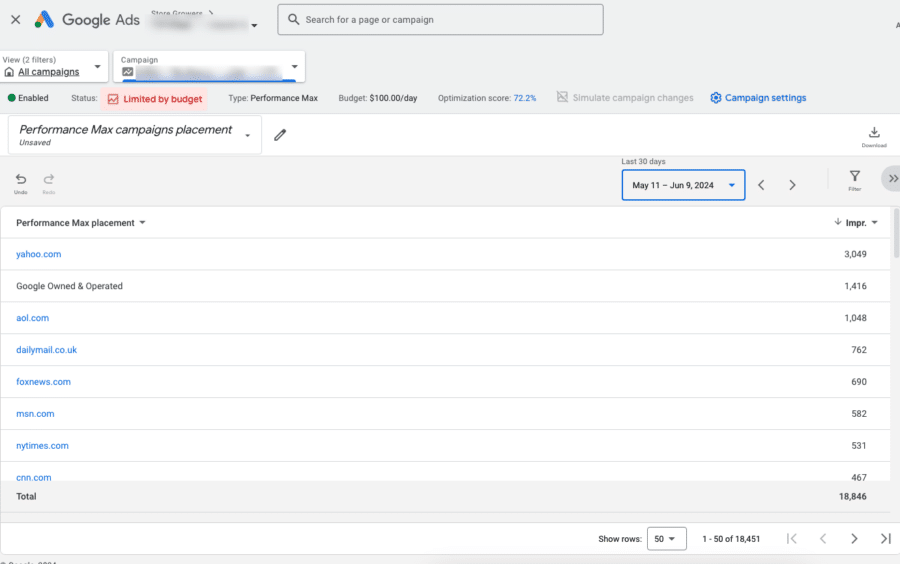Open the aol.com placement link
The height and width of the screenshot is (564, 900).
[x=33, y=318]
